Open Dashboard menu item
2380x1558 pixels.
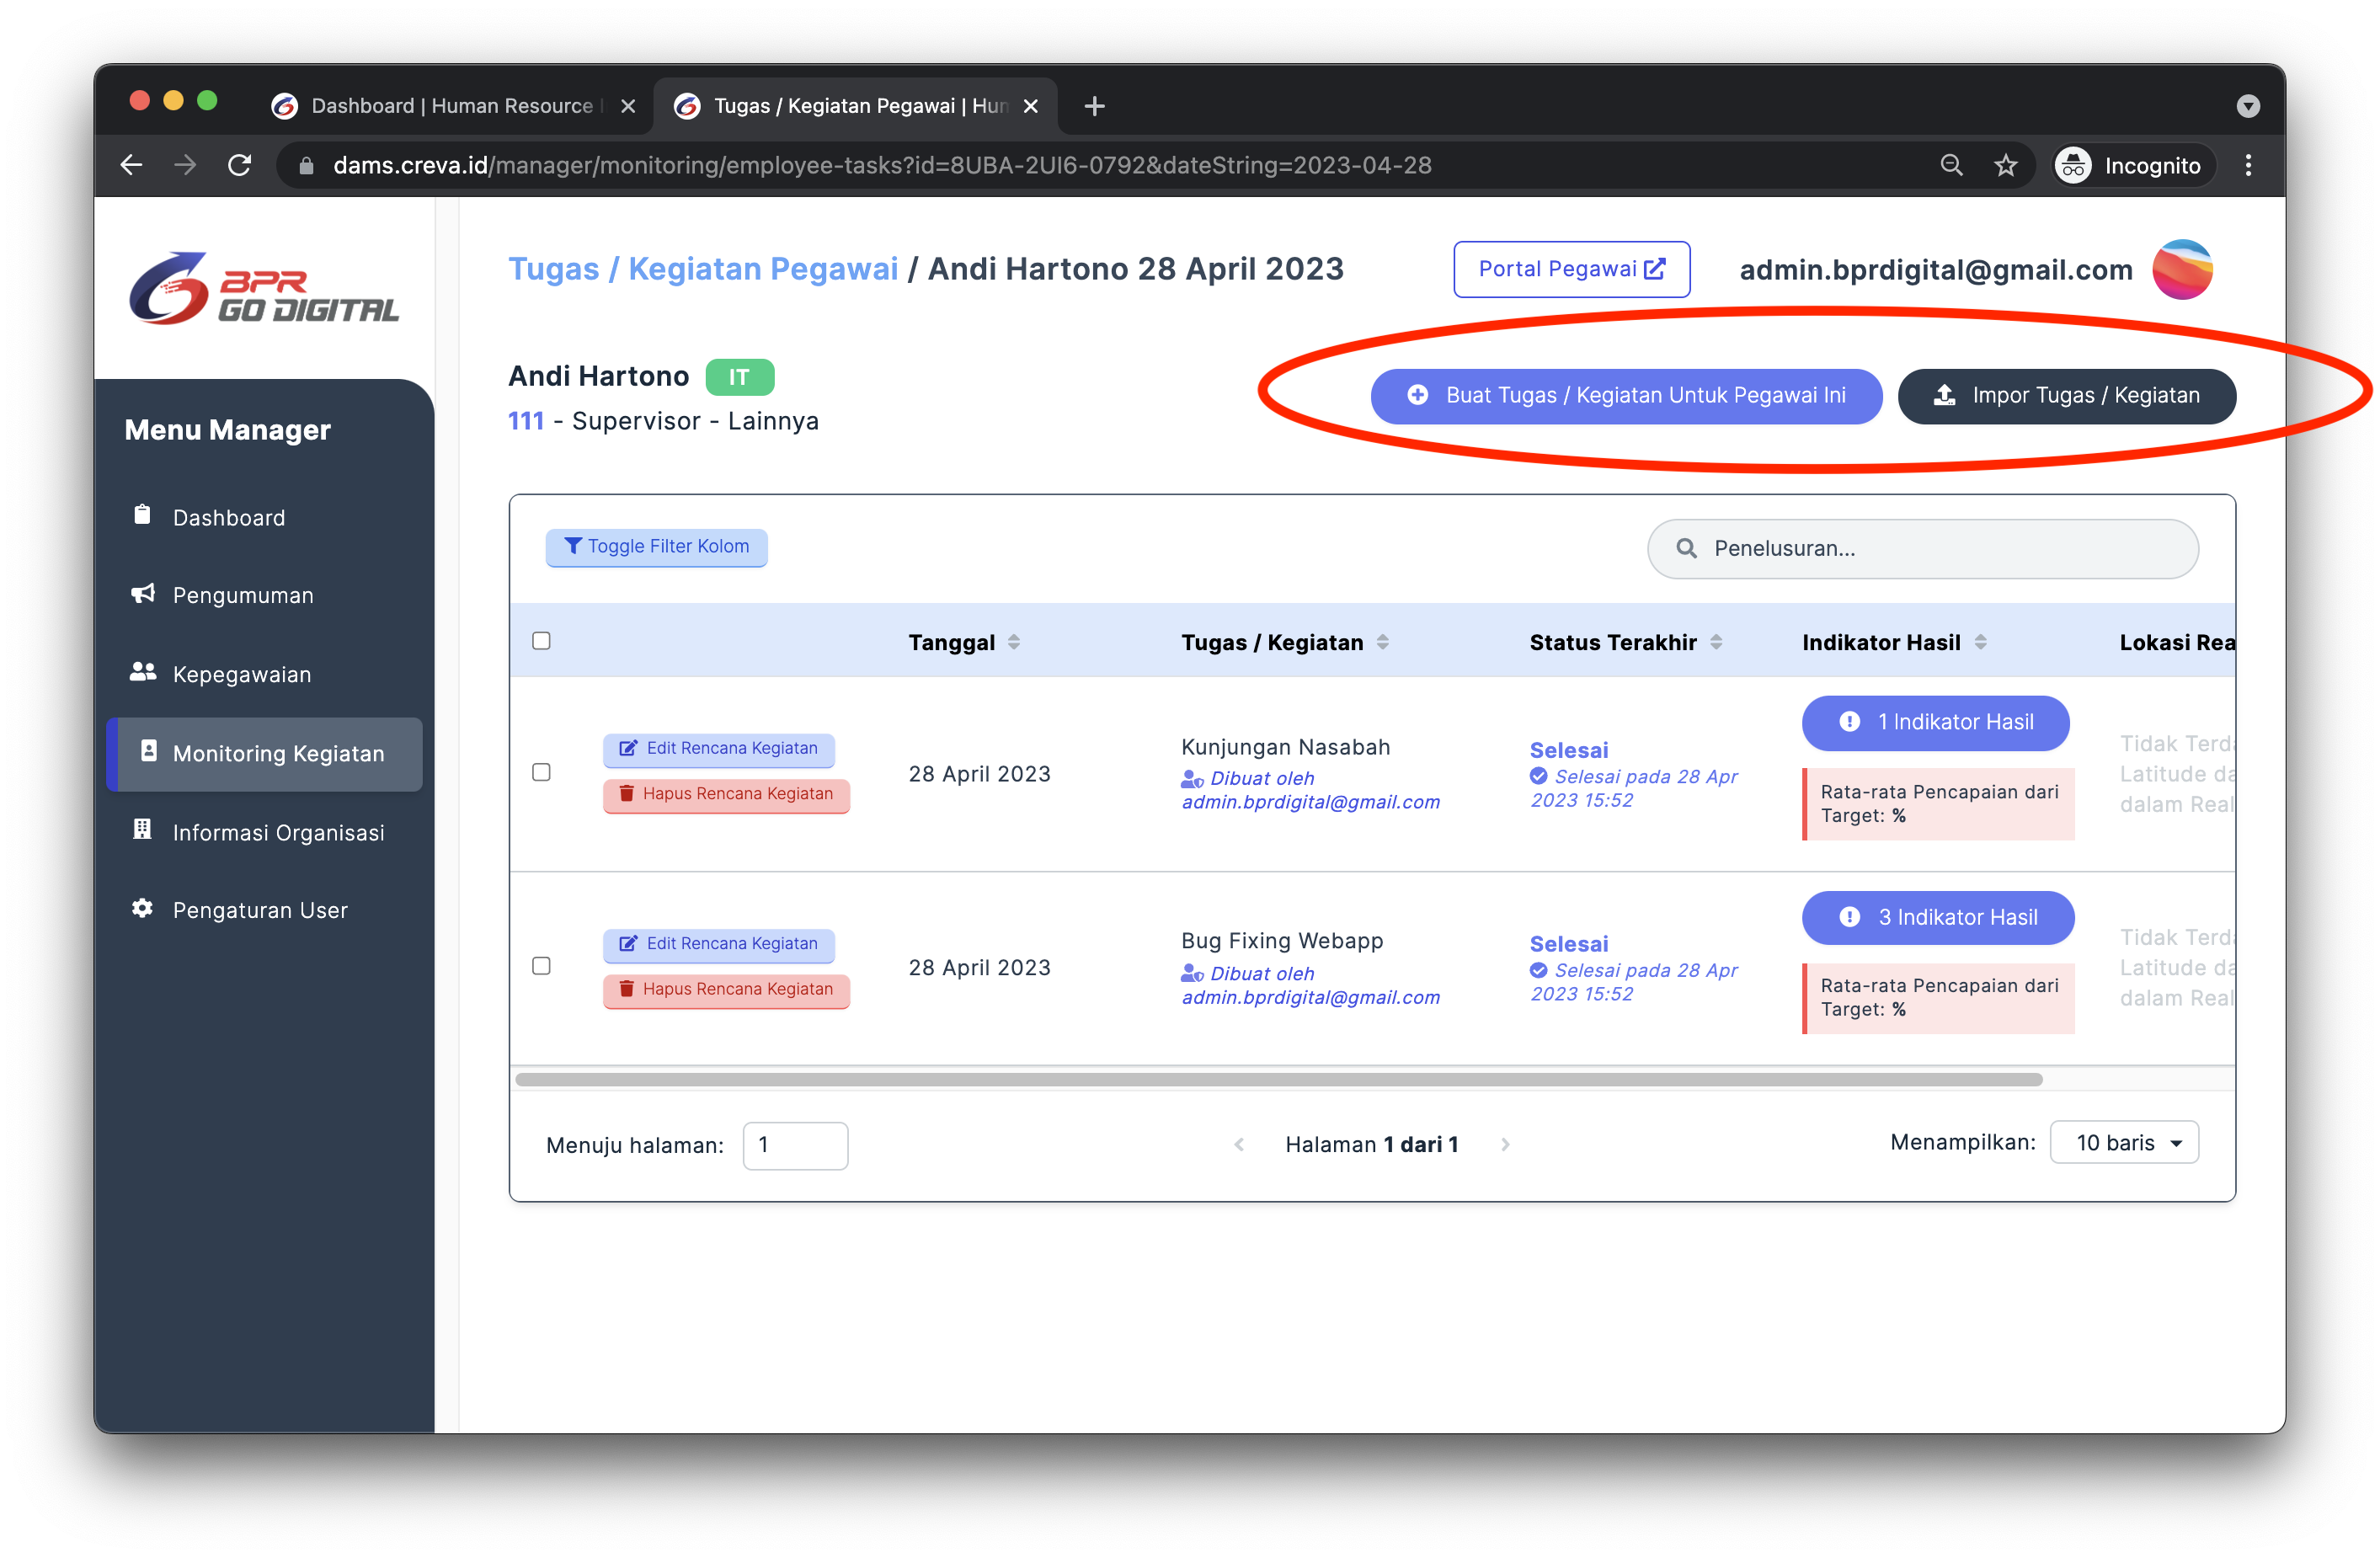tap(226, 516)
